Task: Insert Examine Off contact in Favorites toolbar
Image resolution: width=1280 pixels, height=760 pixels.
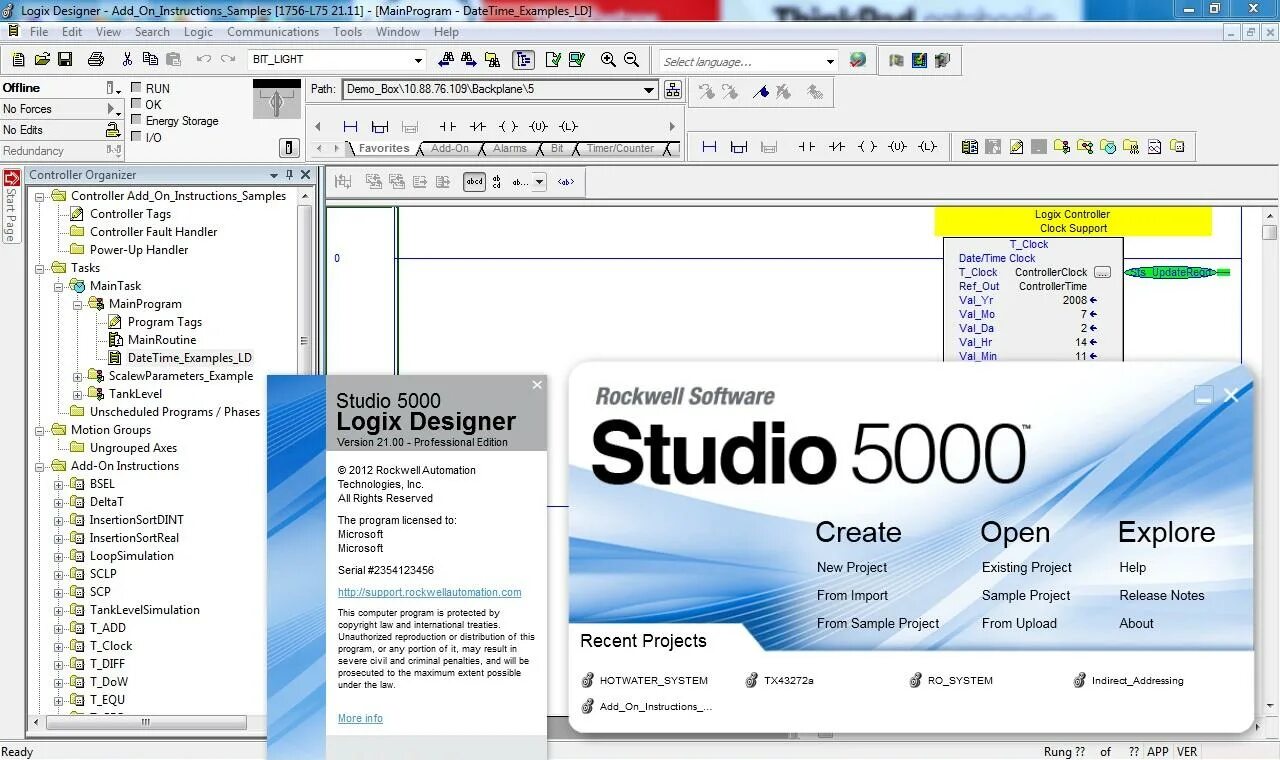Action: click(477, 127)
